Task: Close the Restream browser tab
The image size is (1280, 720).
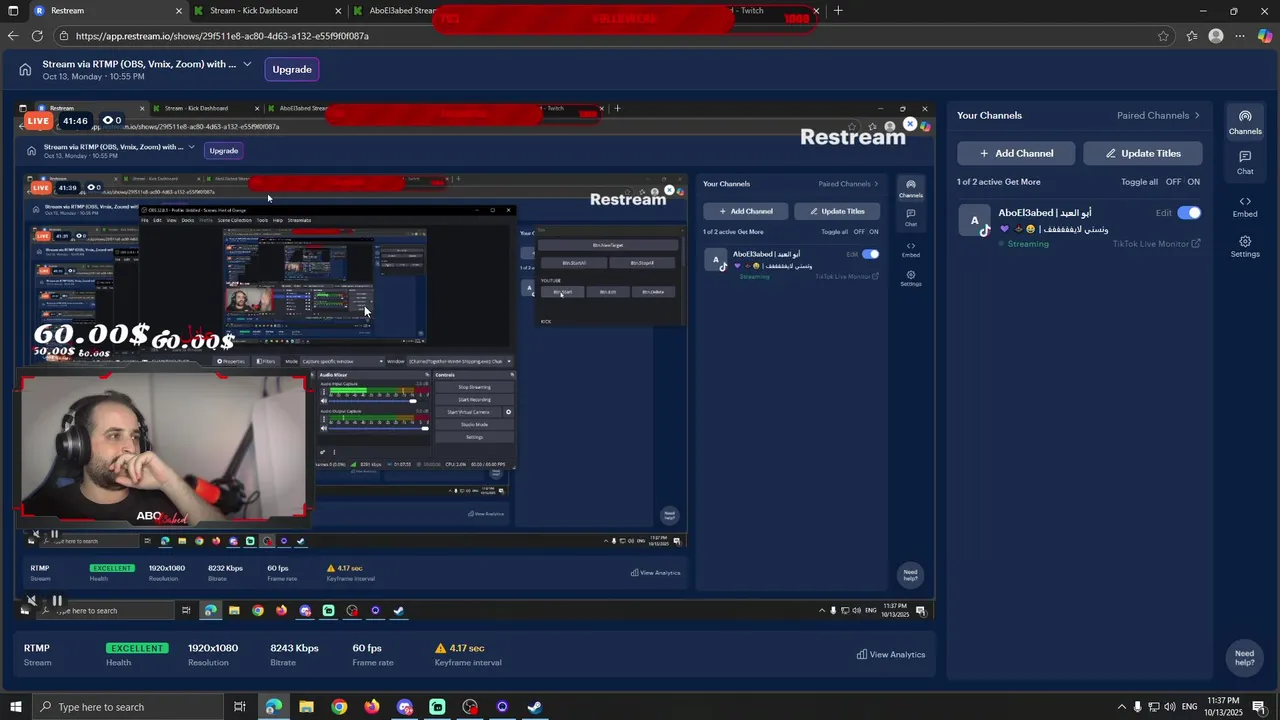Action: 179,11
